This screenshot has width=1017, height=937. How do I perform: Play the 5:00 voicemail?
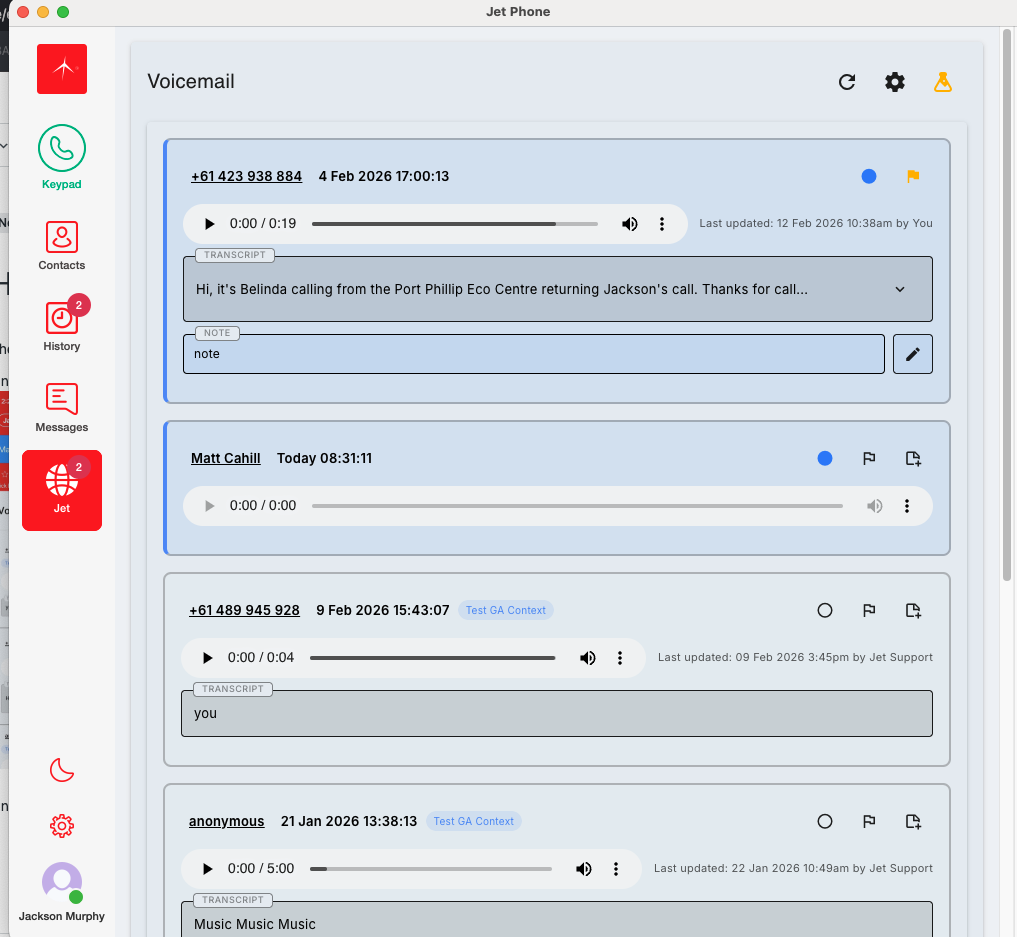(207, 869)
